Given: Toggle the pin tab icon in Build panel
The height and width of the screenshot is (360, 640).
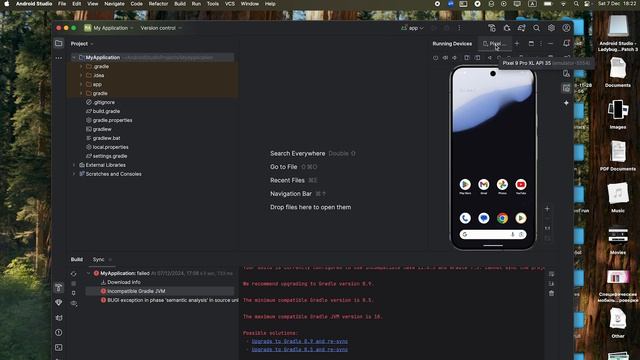Looking at the screenshot, I should [73, 293].
